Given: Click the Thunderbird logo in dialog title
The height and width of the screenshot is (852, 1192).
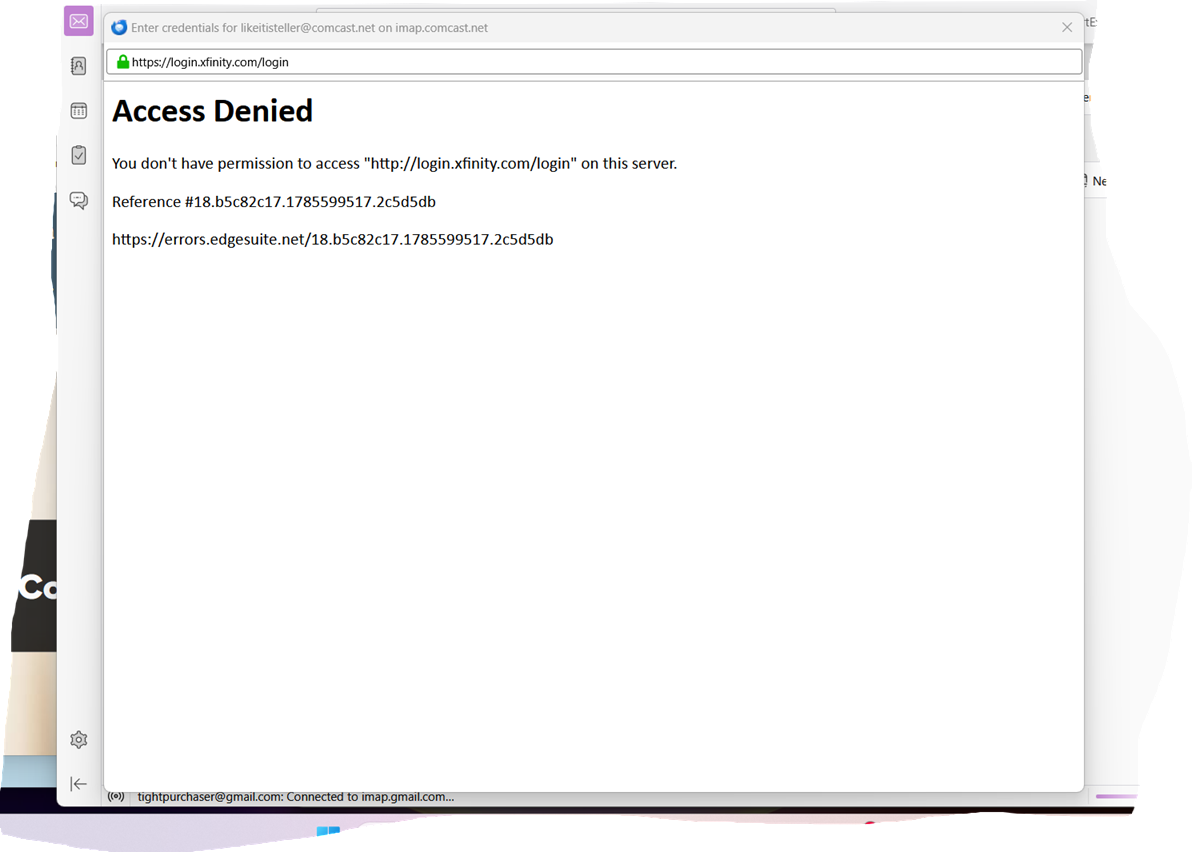Looking at the screenshot, I should tap(119, 27).
